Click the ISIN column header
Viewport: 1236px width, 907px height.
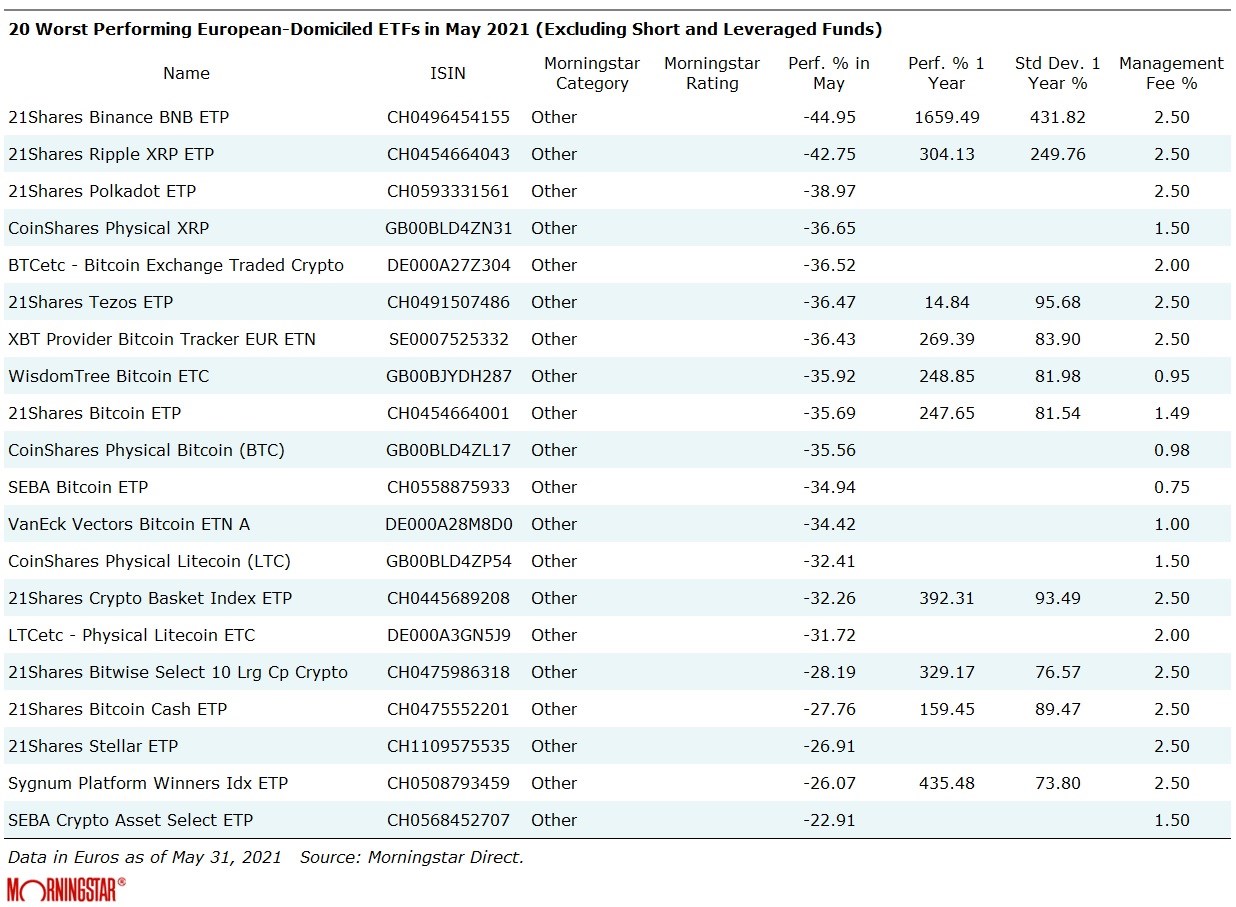tap(448, 73)
